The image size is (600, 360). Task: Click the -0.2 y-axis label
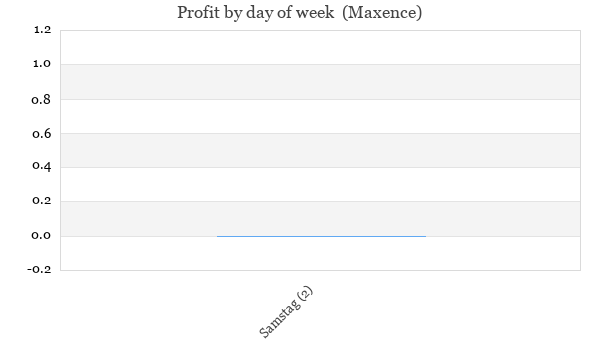point(39,269)
